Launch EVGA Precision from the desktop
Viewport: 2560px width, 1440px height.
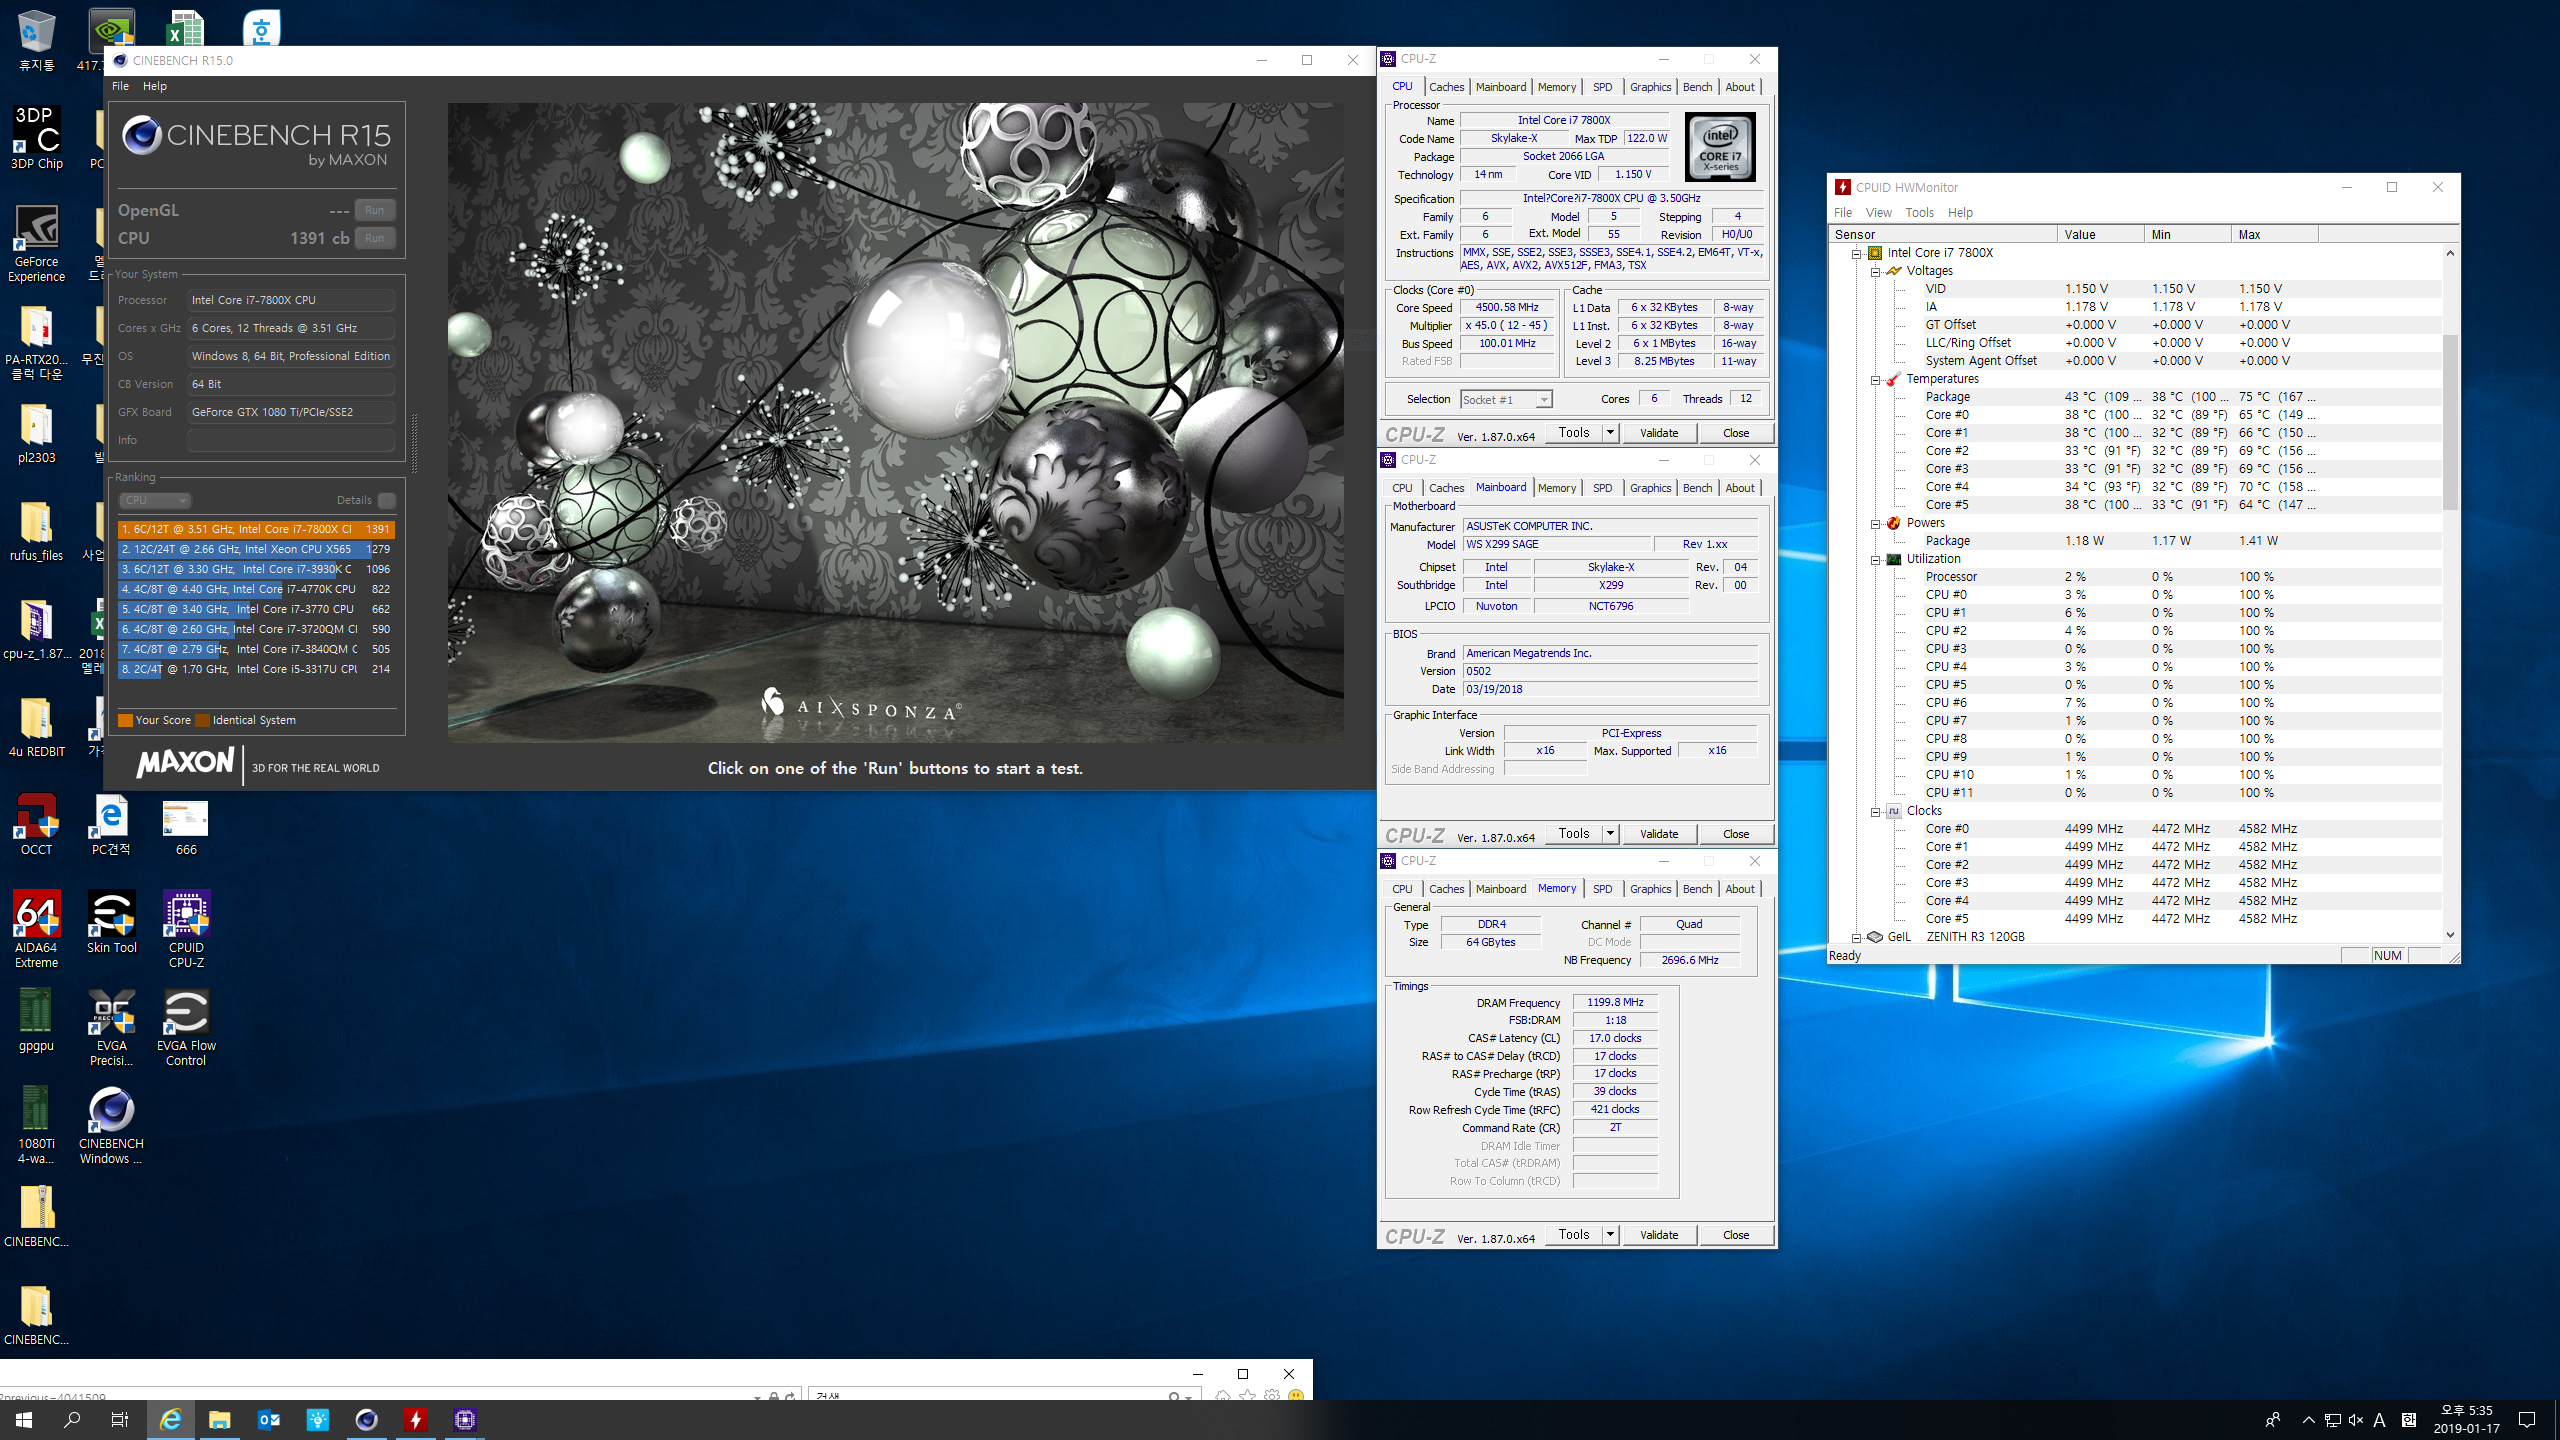111,1027
